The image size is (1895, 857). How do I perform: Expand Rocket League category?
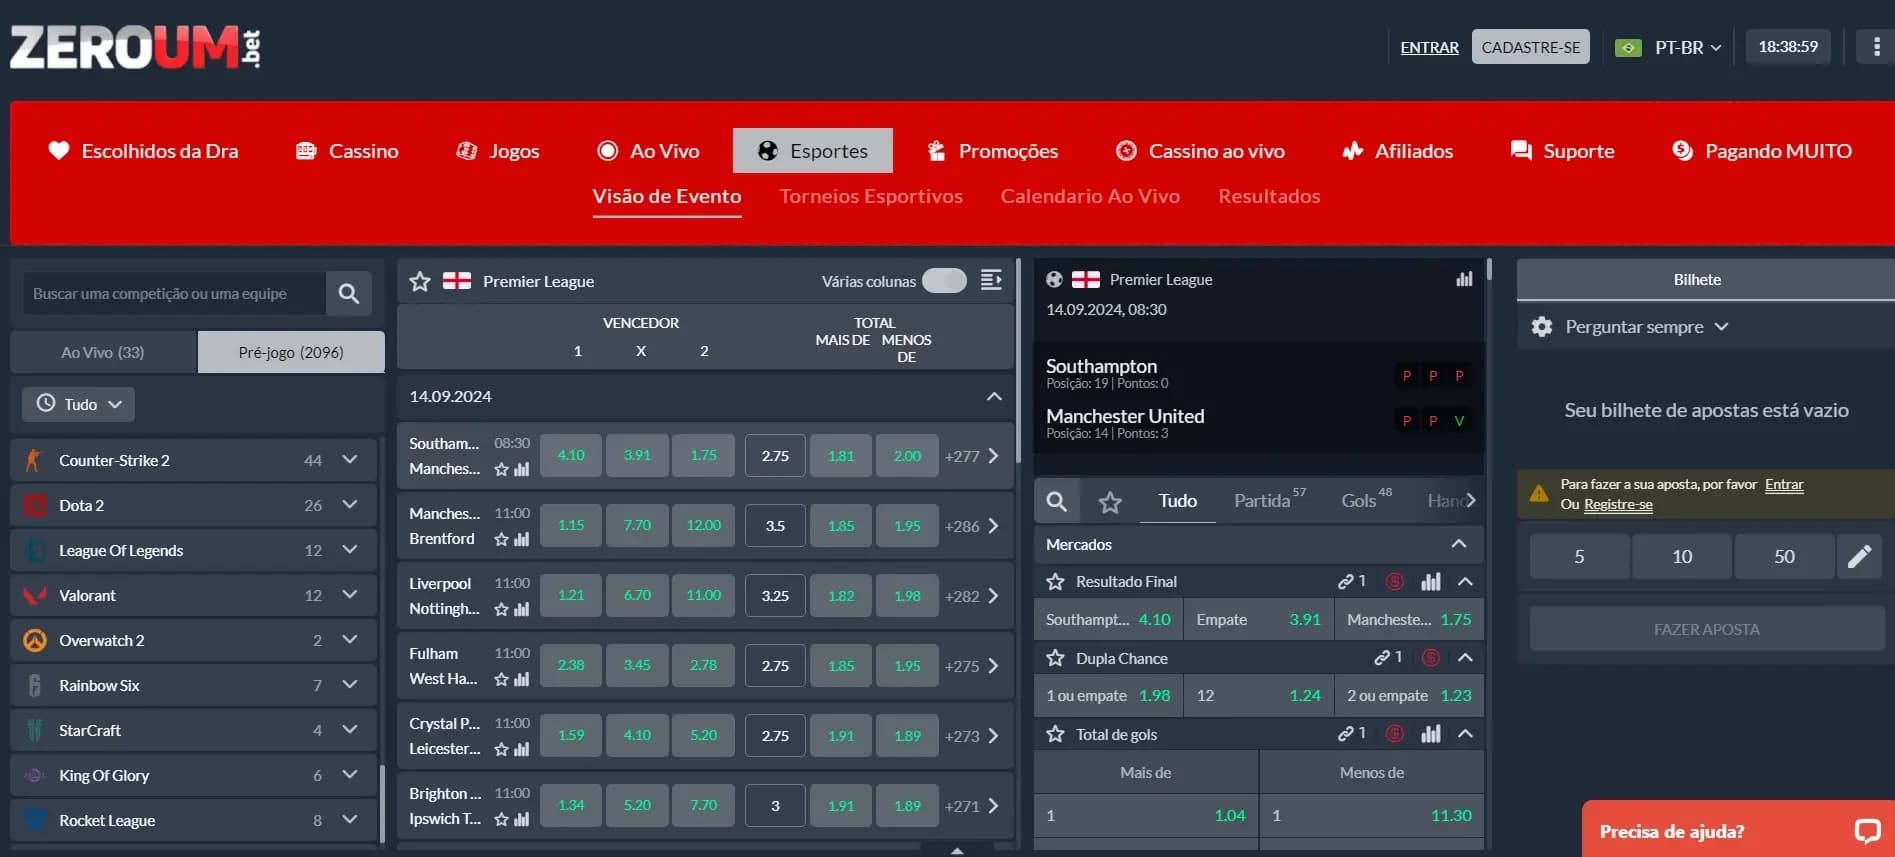click(x=349, y=820)
